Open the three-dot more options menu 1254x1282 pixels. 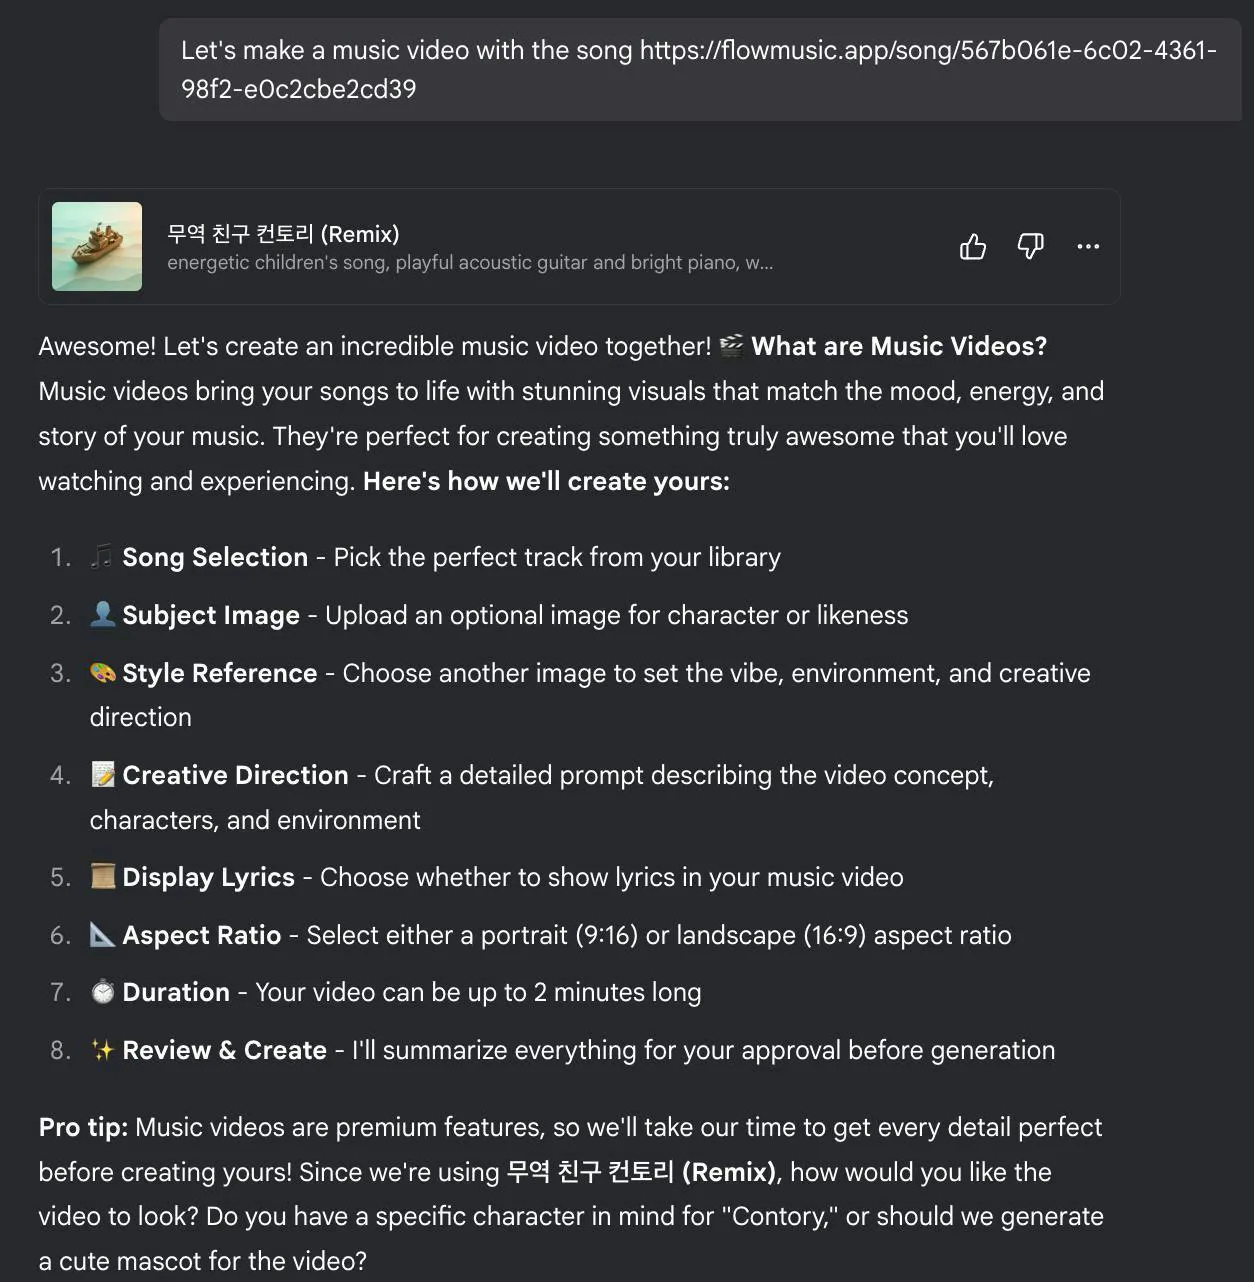coord(1088,246)
